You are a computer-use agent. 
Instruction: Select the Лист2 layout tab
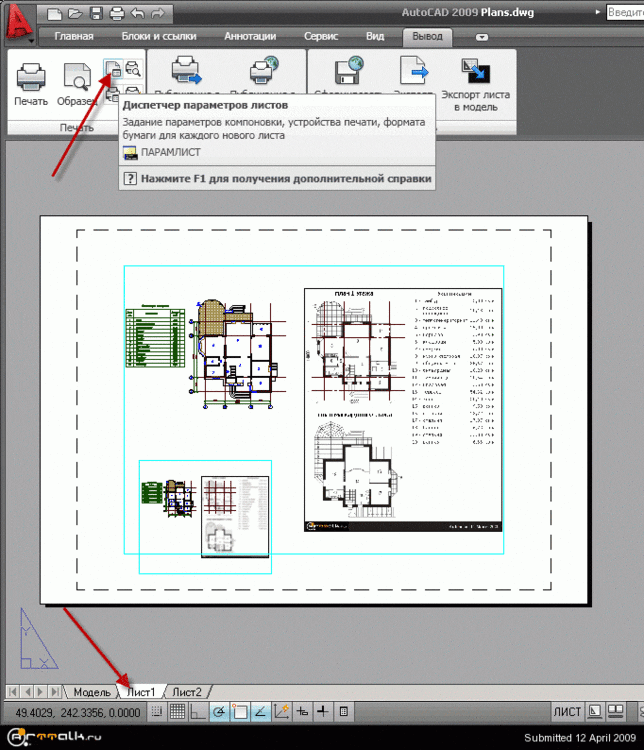point(186,692)
